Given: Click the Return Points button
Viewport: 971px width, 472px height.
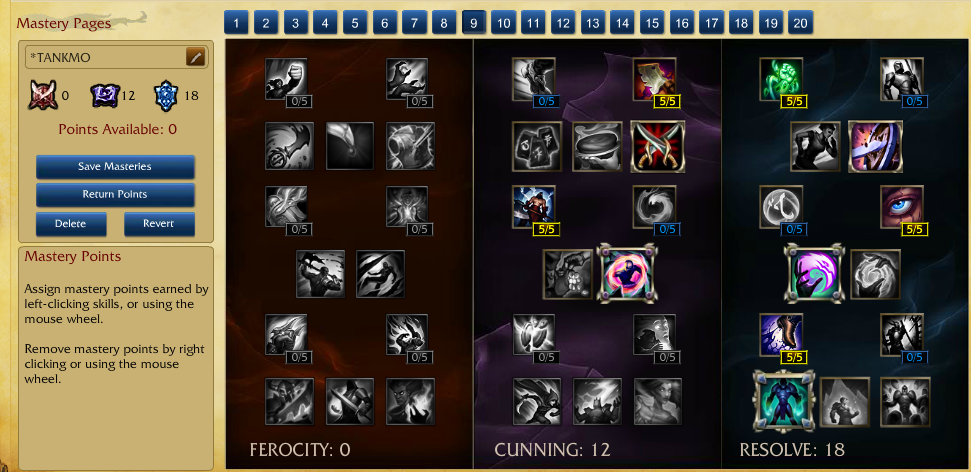Looking at the screenshot, I should pos(115,194).
